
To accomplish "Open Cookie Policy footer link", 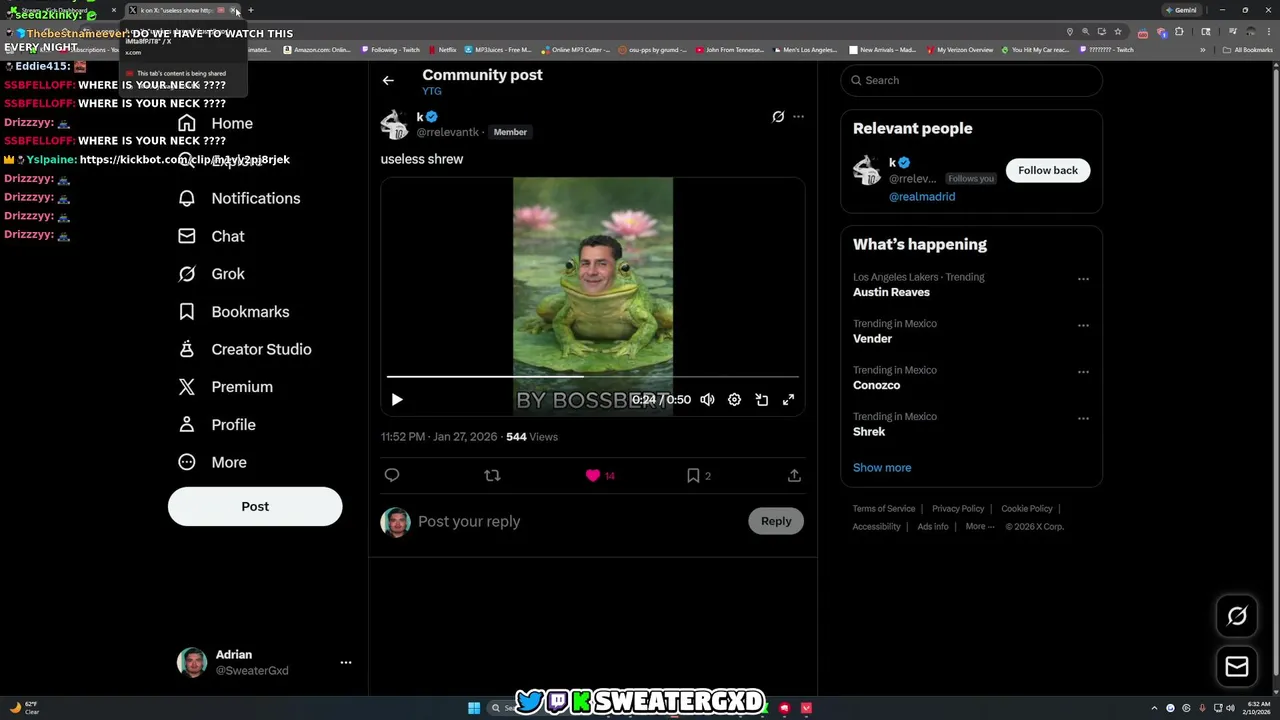I will pyautogui.click(x=1027, y=509).
